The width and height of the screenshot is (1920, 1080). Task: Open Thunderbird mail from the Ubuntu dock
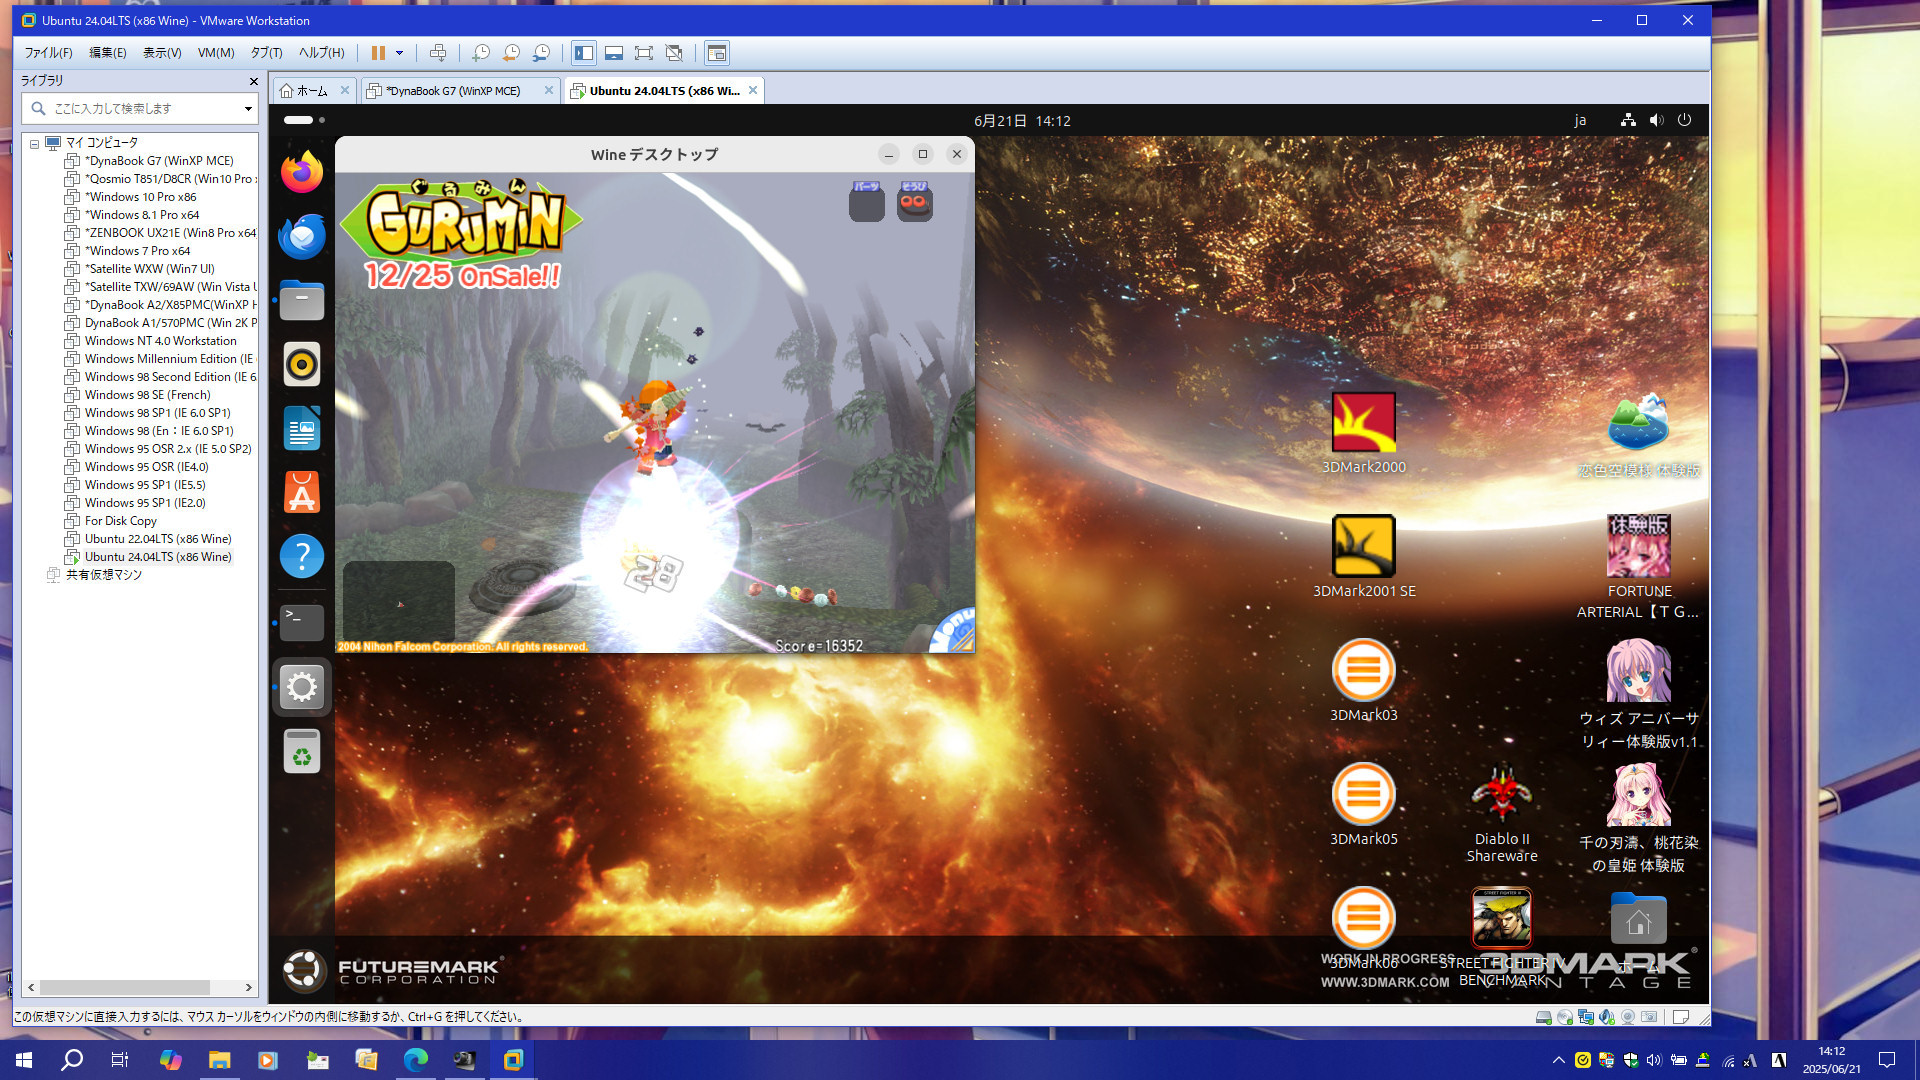coord(301,236)
